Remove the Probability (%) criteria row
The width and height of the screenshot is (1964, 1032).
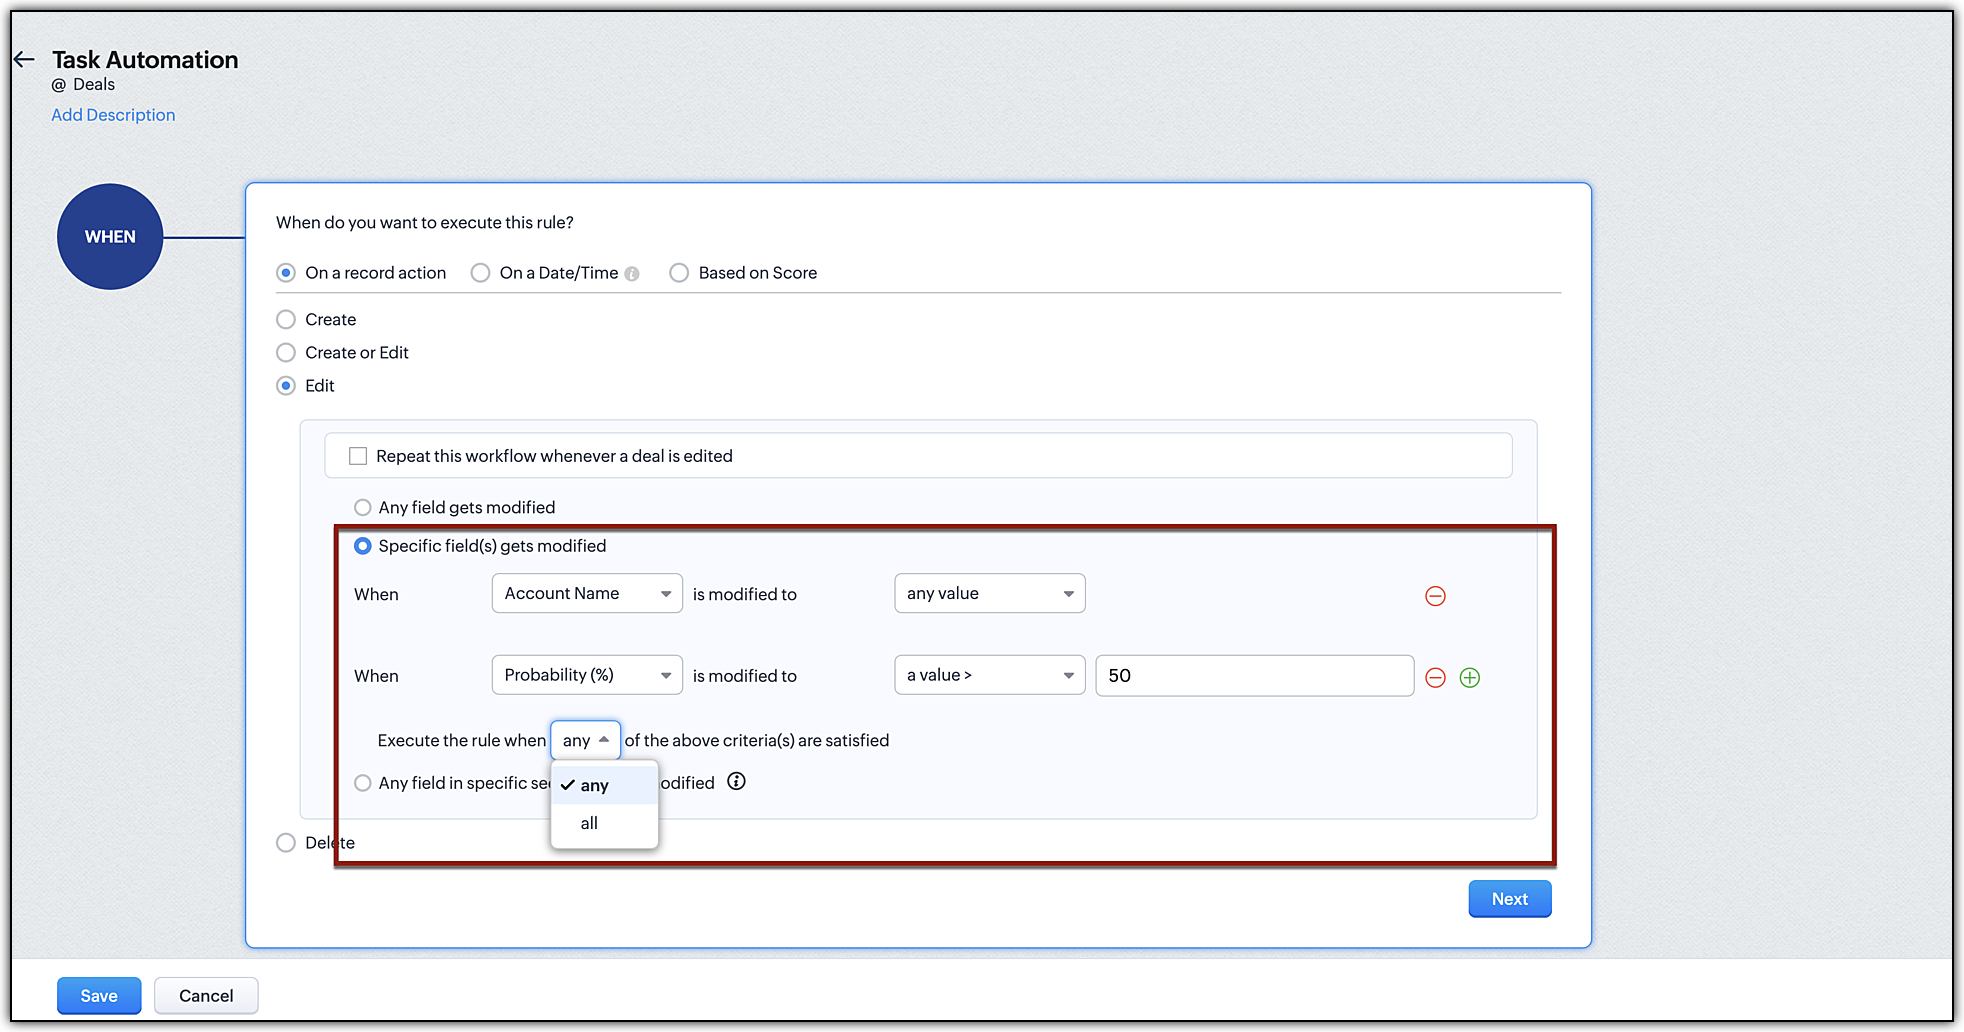tap(1435, 678)
